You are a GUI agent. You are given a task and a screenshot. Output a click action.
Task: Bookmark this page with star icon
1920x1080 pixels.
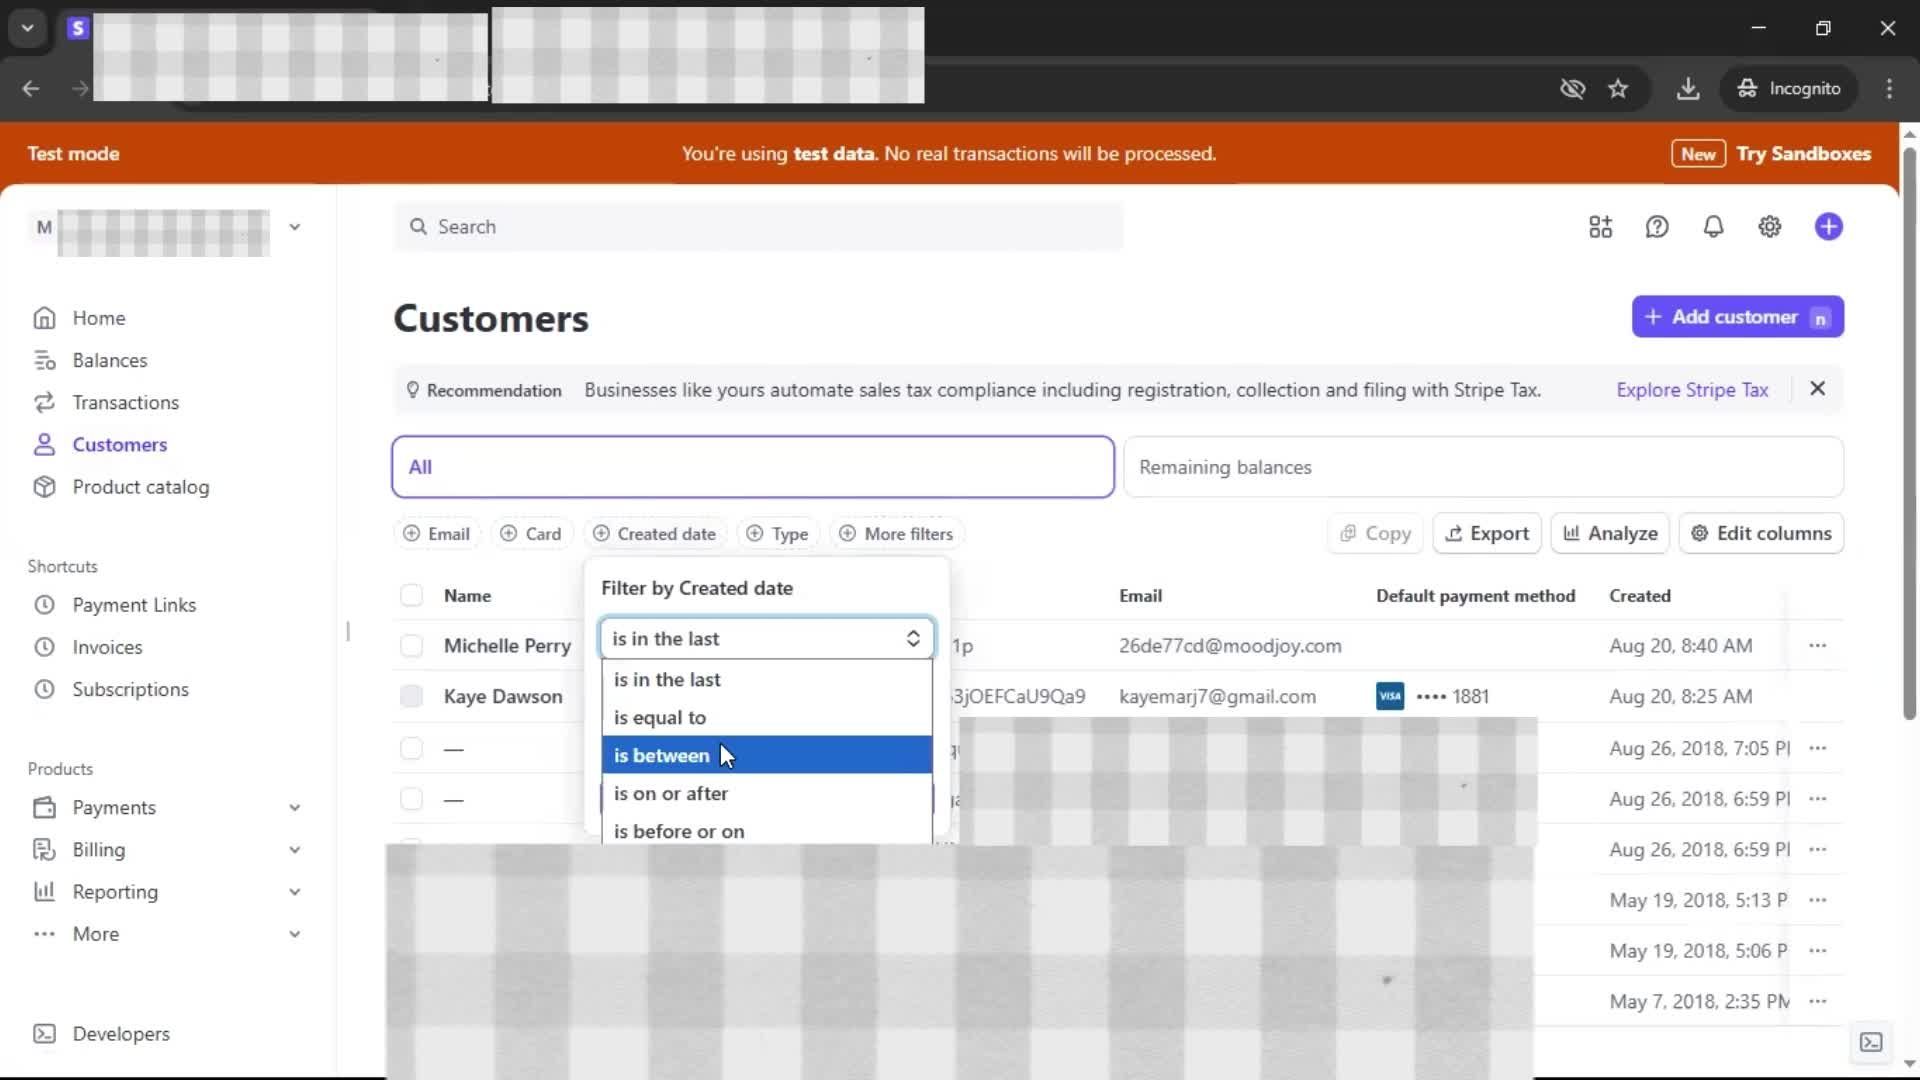(1617, 88)
